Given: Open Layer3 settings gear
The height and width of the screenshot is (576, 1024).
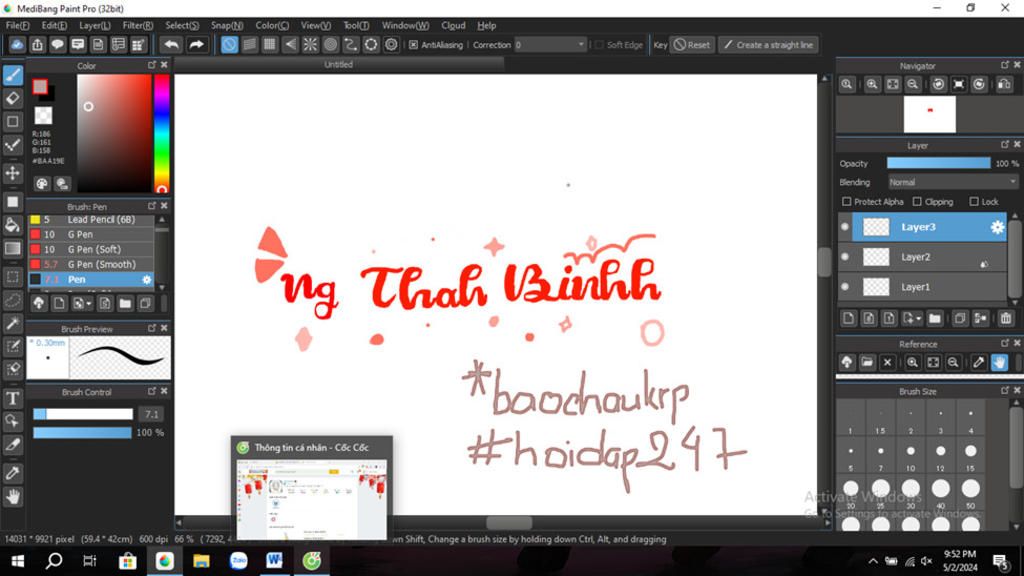Looking at the screenshot, I should point(997,227).
